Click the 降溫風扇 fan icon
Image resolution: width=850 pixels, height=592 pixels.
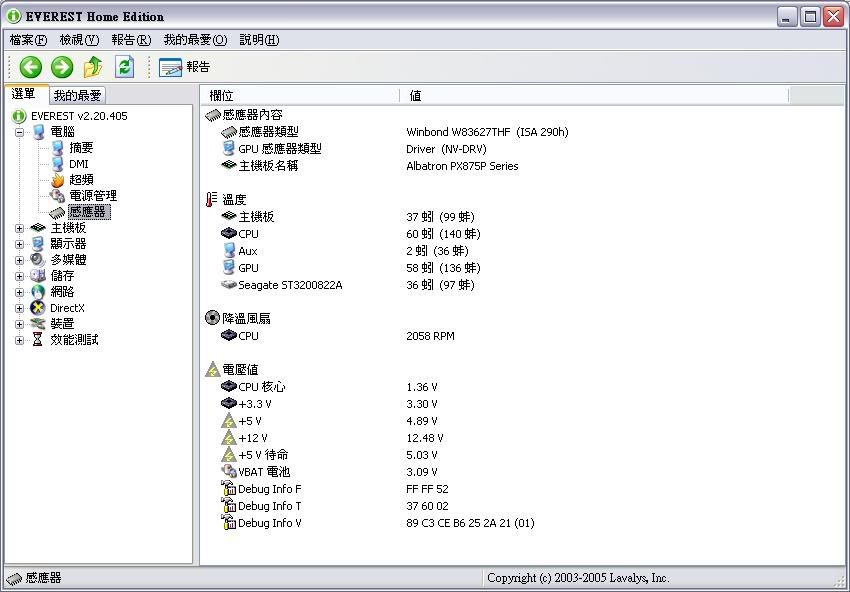click(x=212, y=318)
